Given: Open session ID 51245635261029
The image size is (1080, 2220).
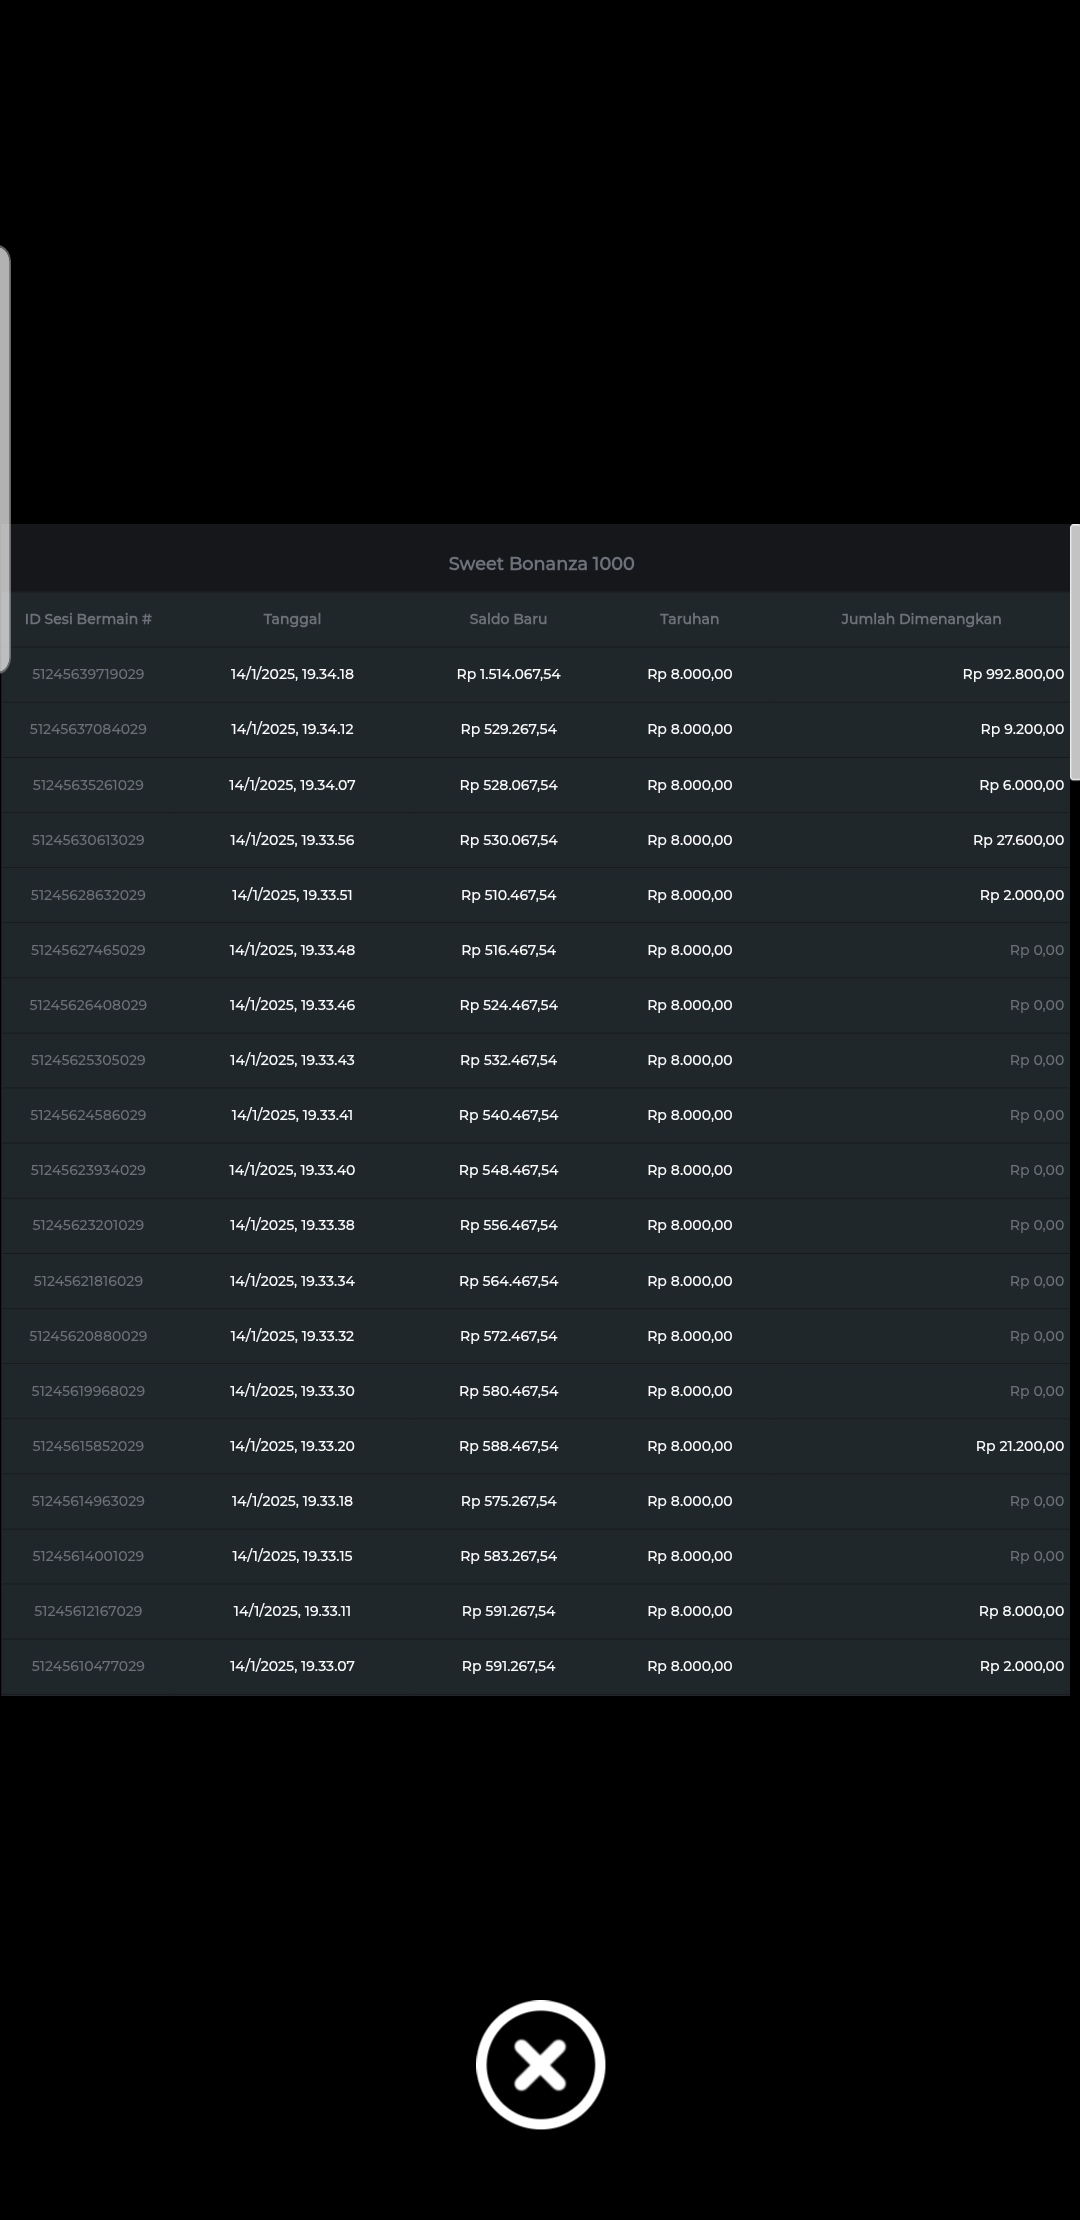Looking at the screenshot, I should pos(88,785).
